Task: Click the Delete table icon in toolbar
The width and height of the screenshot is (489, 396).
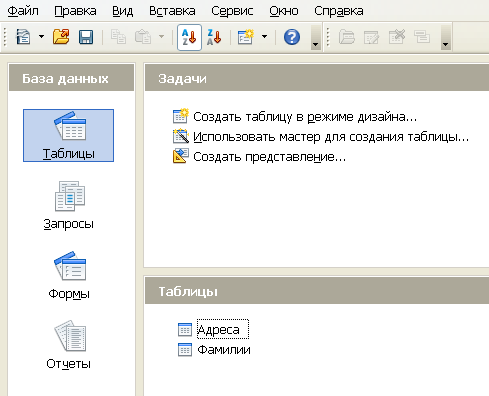Action: click(397, 37)
